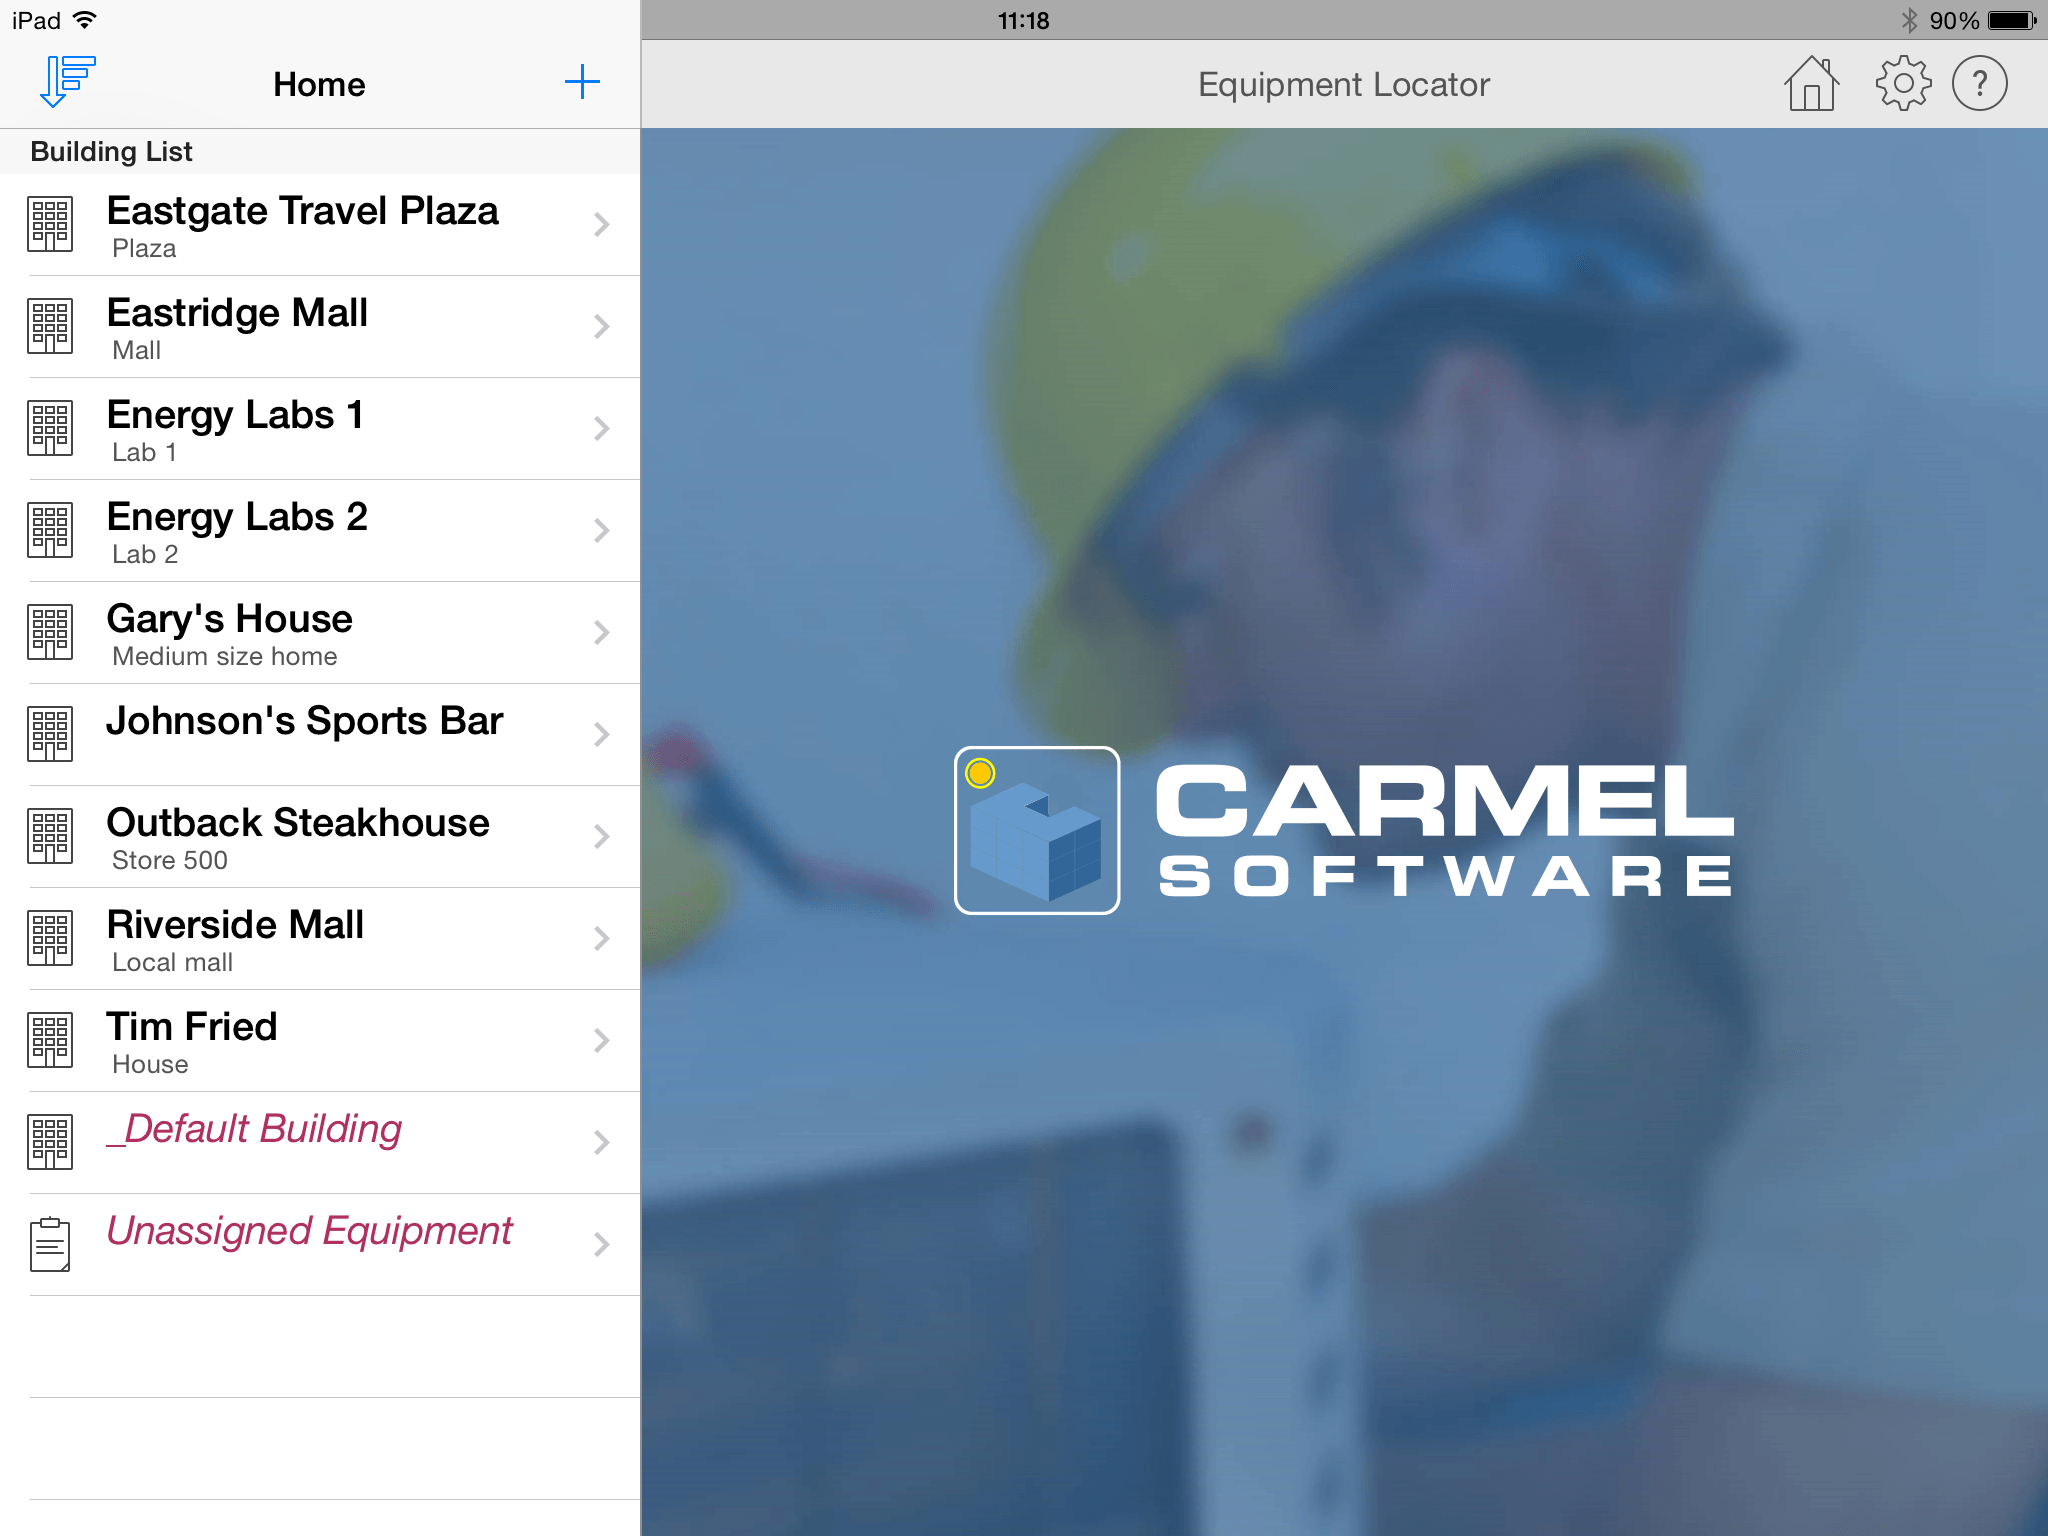
Task: Tap Unassigned Equipment clipboard icon
Action: coord(50,1244)
